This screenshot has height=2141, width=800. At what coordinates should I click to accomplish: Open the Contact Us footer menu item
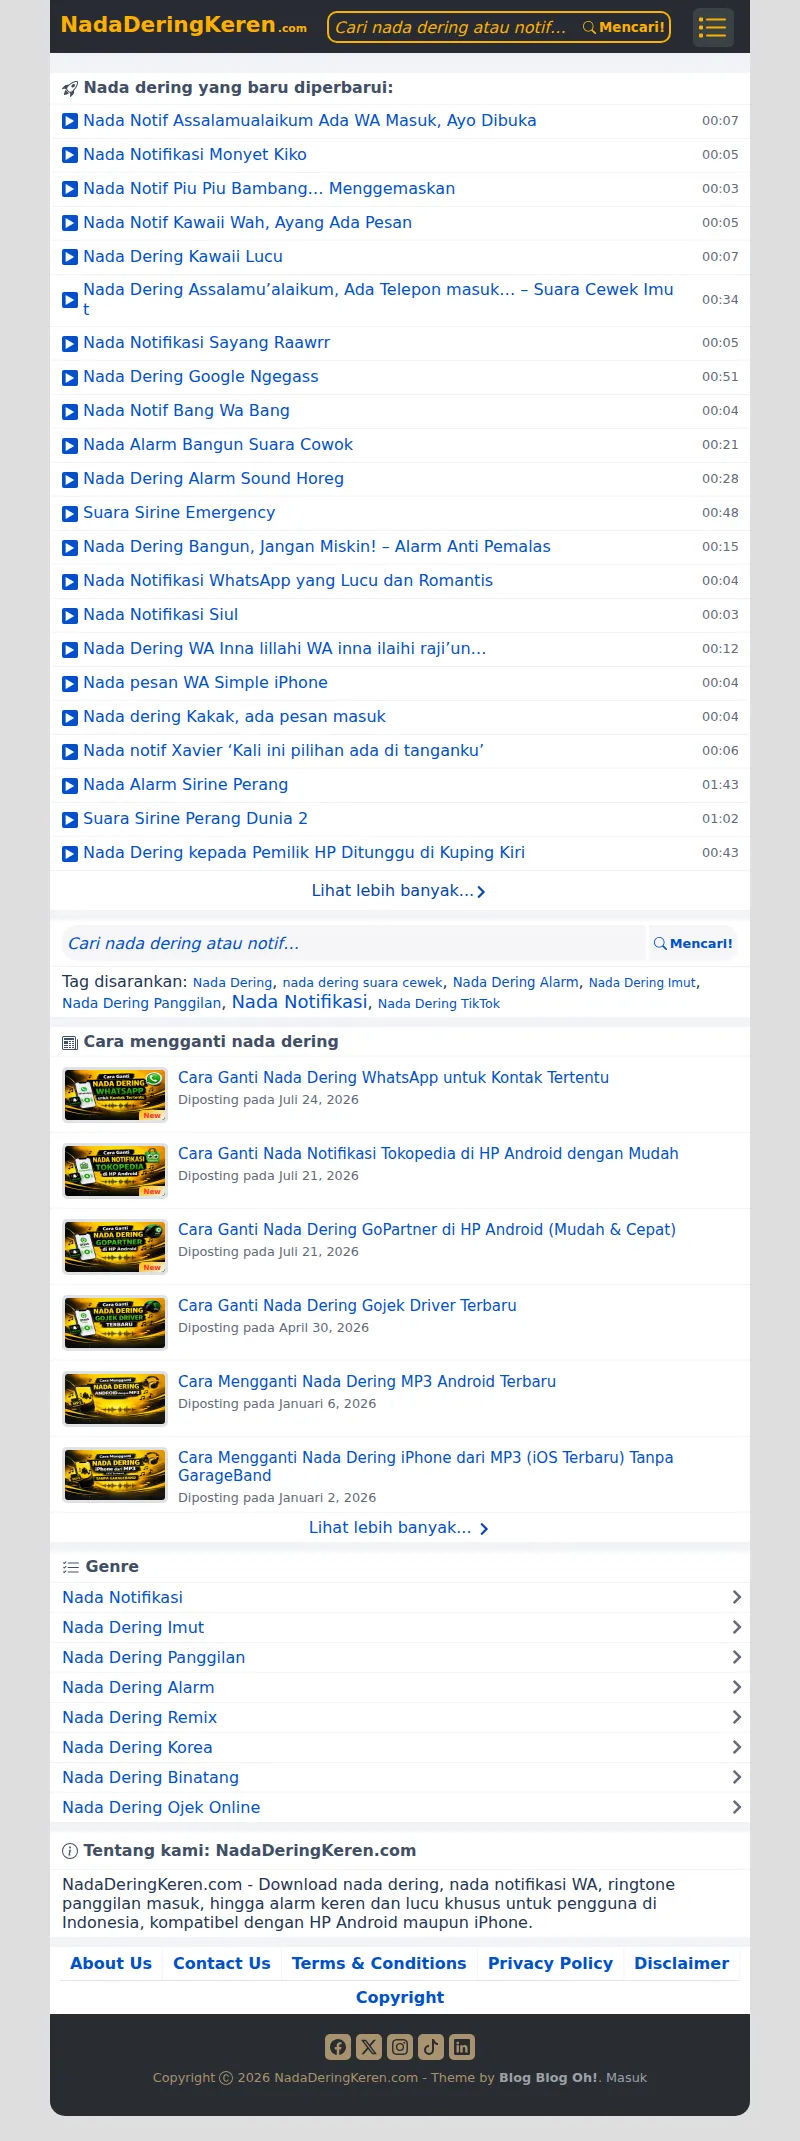(222, 1963)
